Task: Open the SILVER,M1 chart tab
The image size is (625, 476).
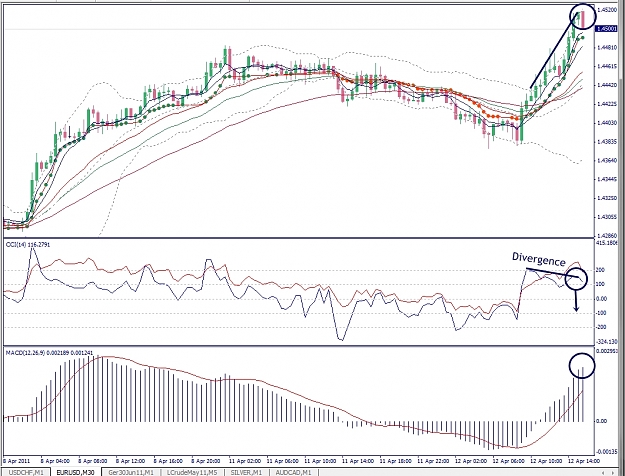Action: click(246, 472)
